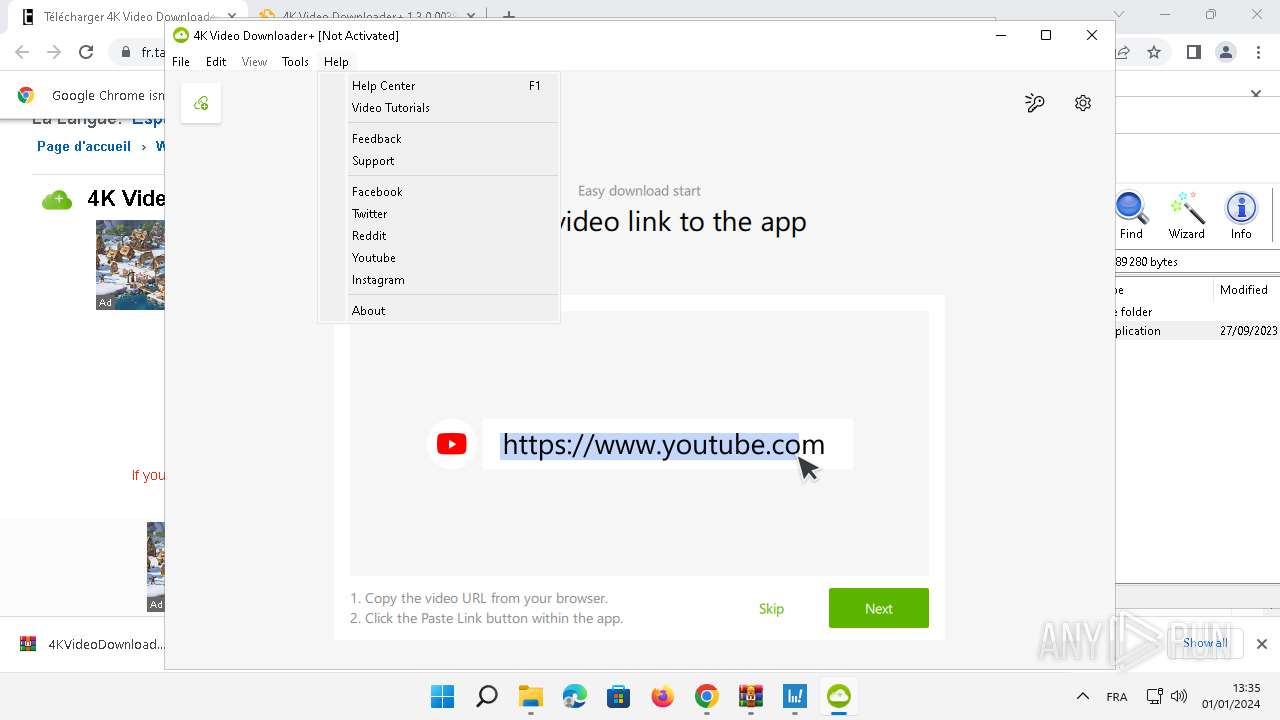Open a new Chrome tab

click(509, 16)
